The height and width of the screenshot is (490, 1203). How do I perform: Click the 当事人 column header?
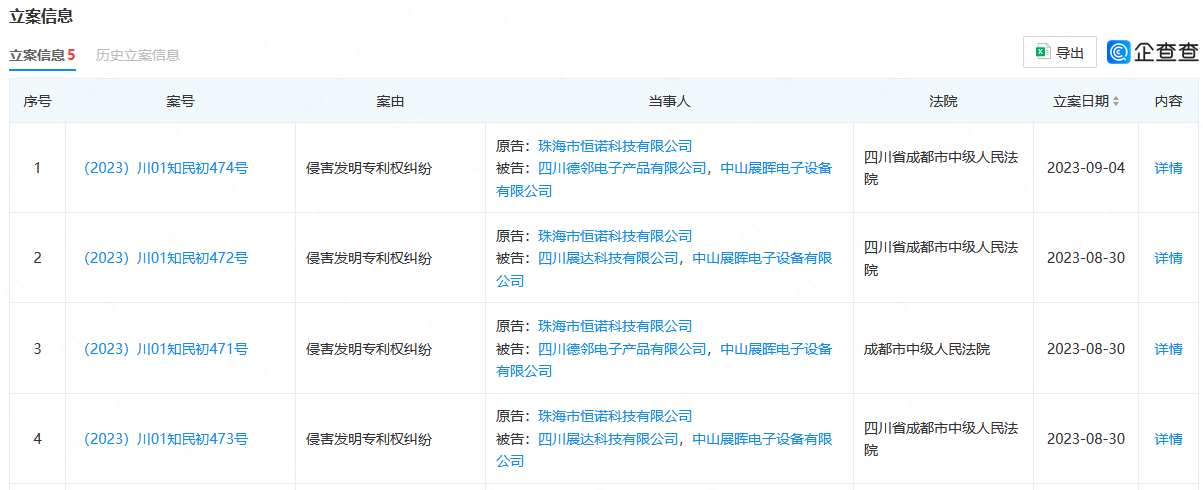point(669,102)
